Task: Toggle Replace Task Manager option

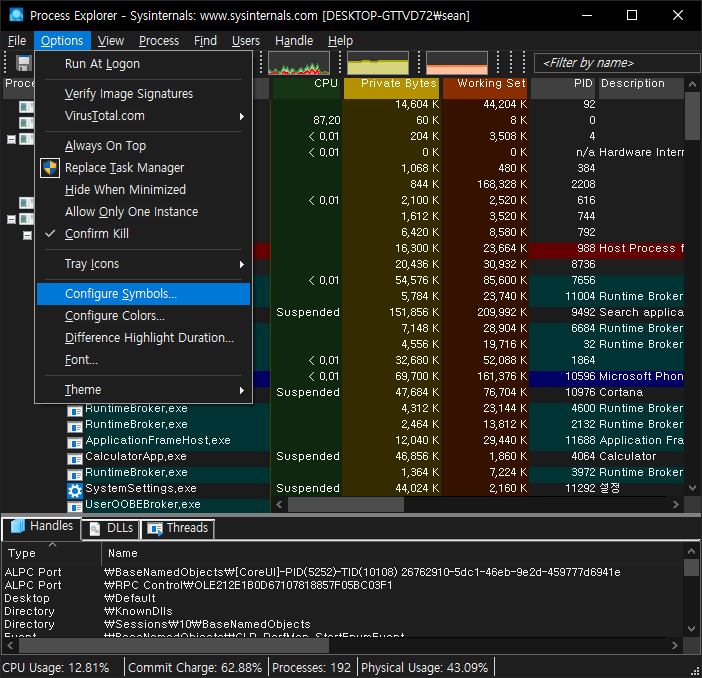Action: [x=143, y=168]
